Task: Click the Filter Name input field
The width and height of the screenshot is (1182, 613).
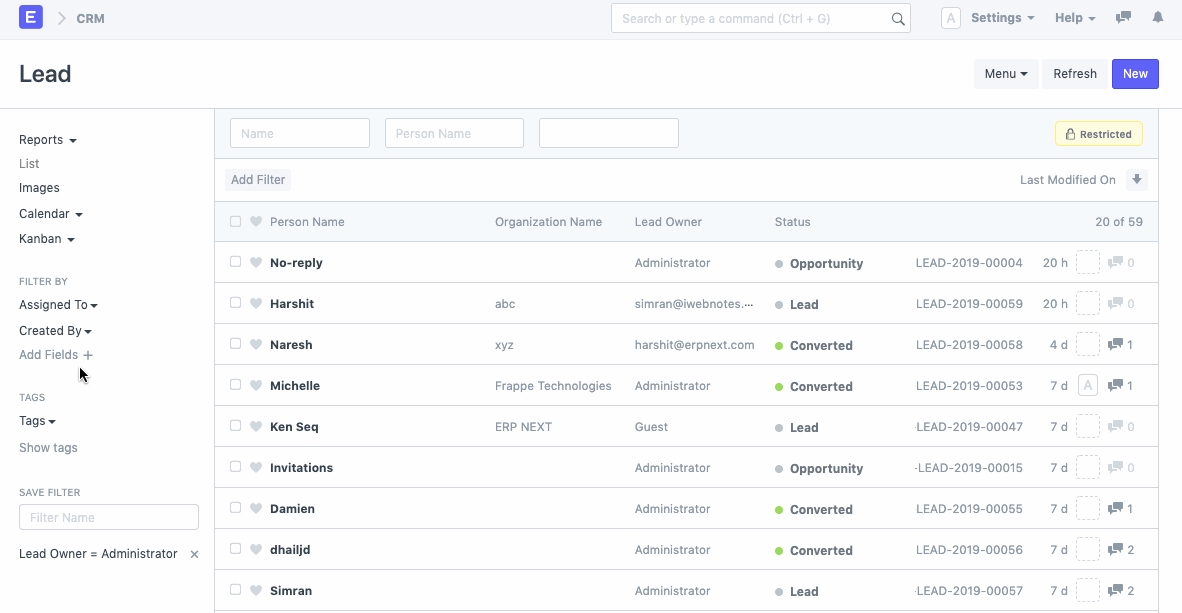Action: (109, 517)
